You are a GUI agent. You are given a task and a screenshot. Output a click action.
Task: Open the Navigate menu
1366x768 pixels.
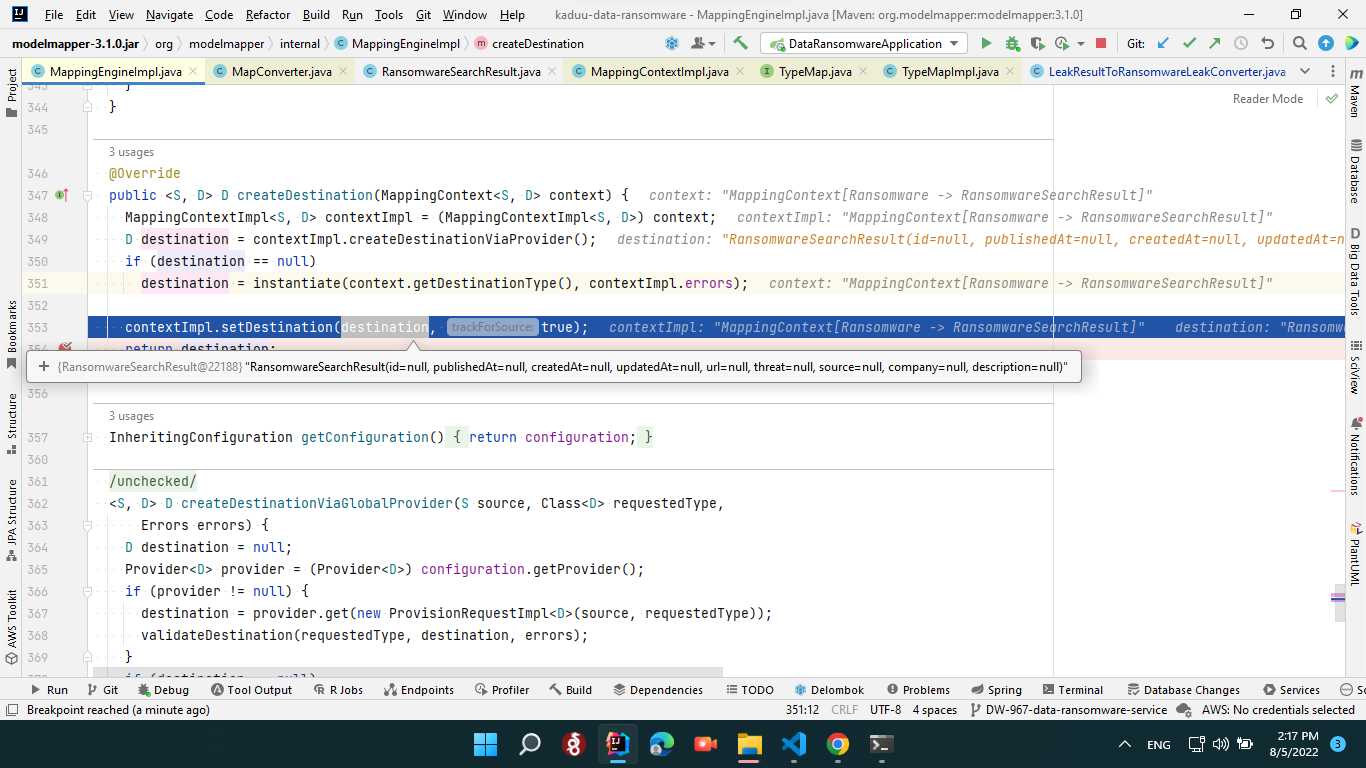coord(169,15)
